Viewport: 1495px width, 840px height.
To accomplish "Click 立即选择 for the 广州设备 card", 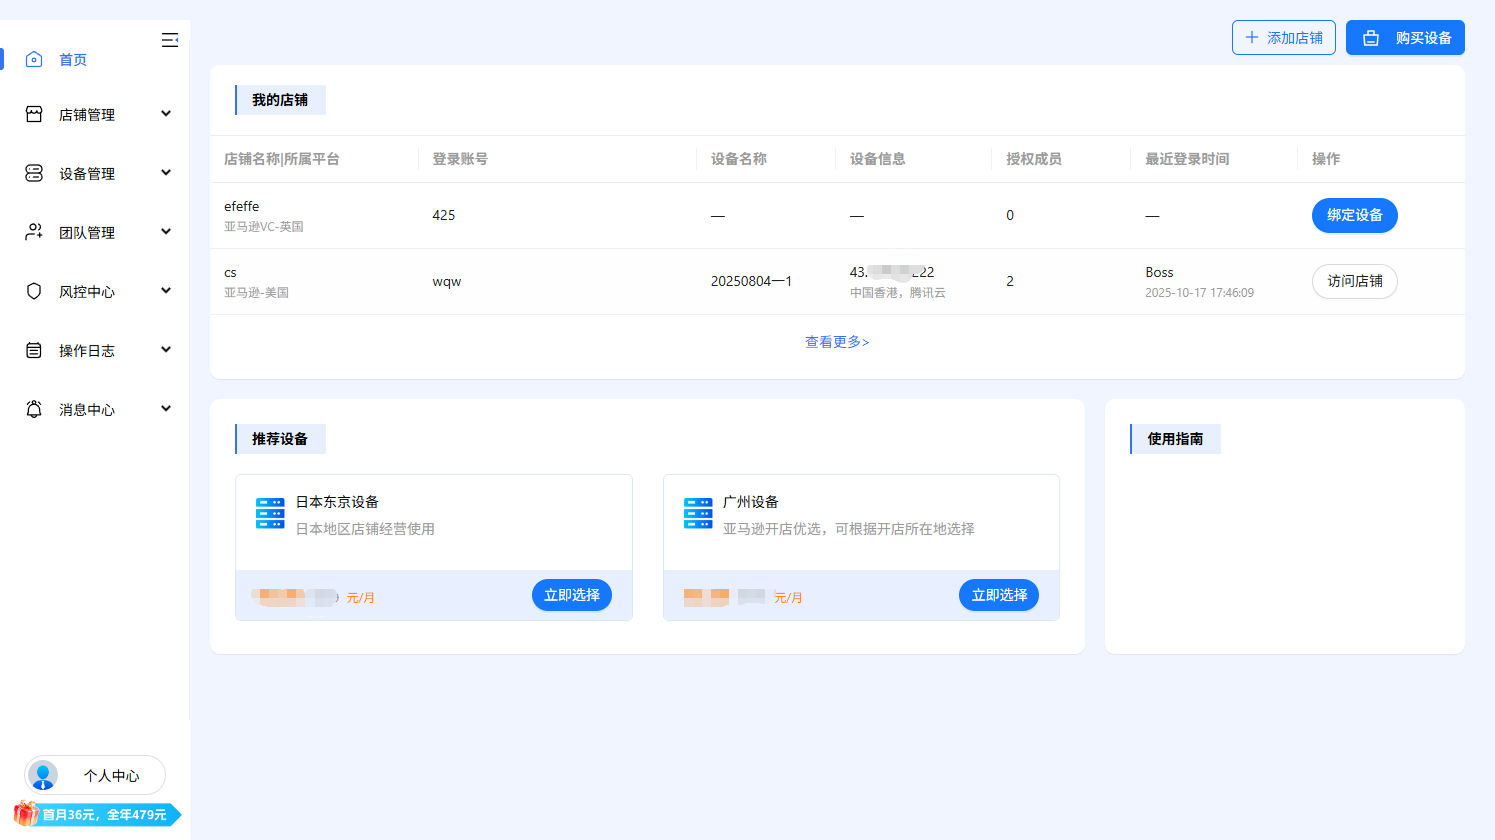I will coord(999,595).
